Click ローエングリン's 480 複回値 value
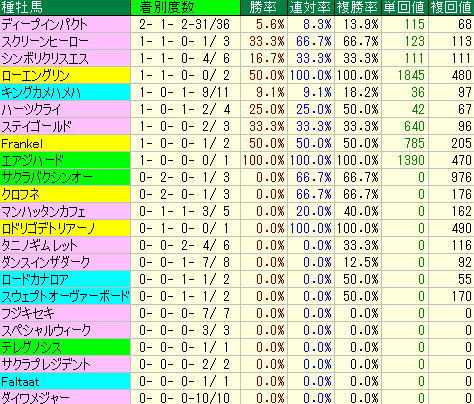The image size is (474, 404). 461,75
